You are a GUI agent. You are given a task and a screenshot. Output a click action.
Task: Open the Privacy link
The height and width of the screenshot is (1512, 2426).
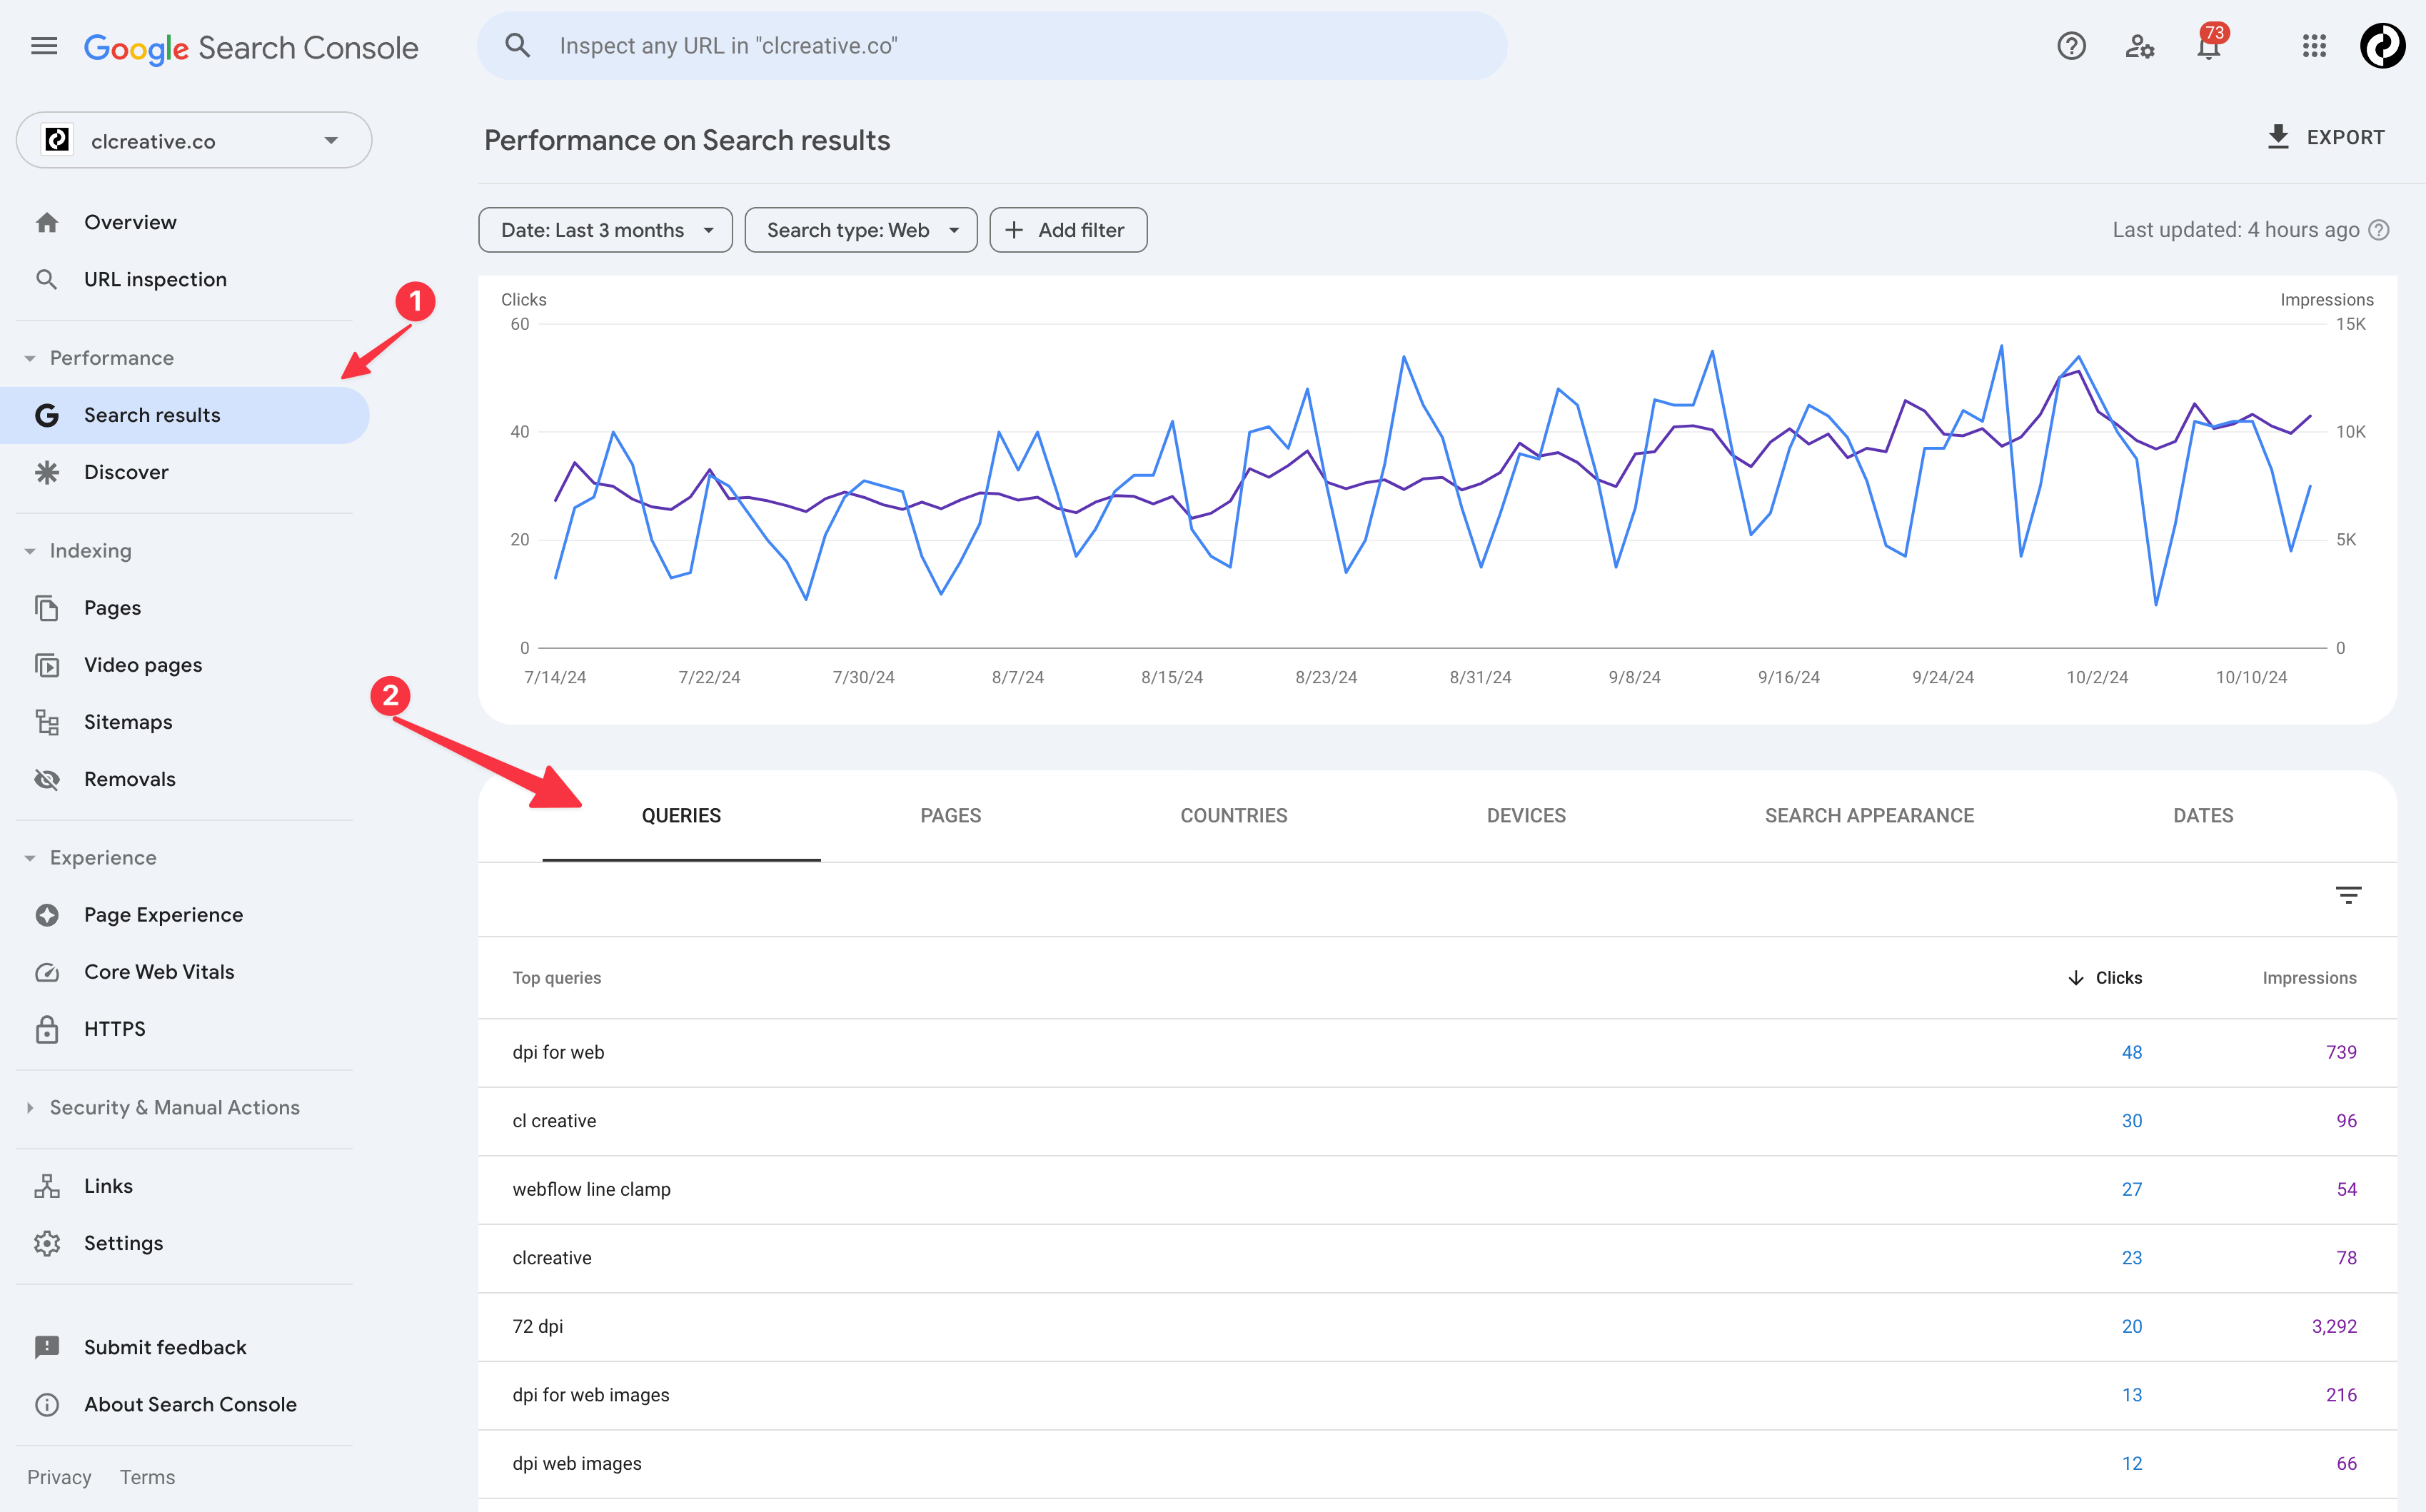pos(59,1477)
